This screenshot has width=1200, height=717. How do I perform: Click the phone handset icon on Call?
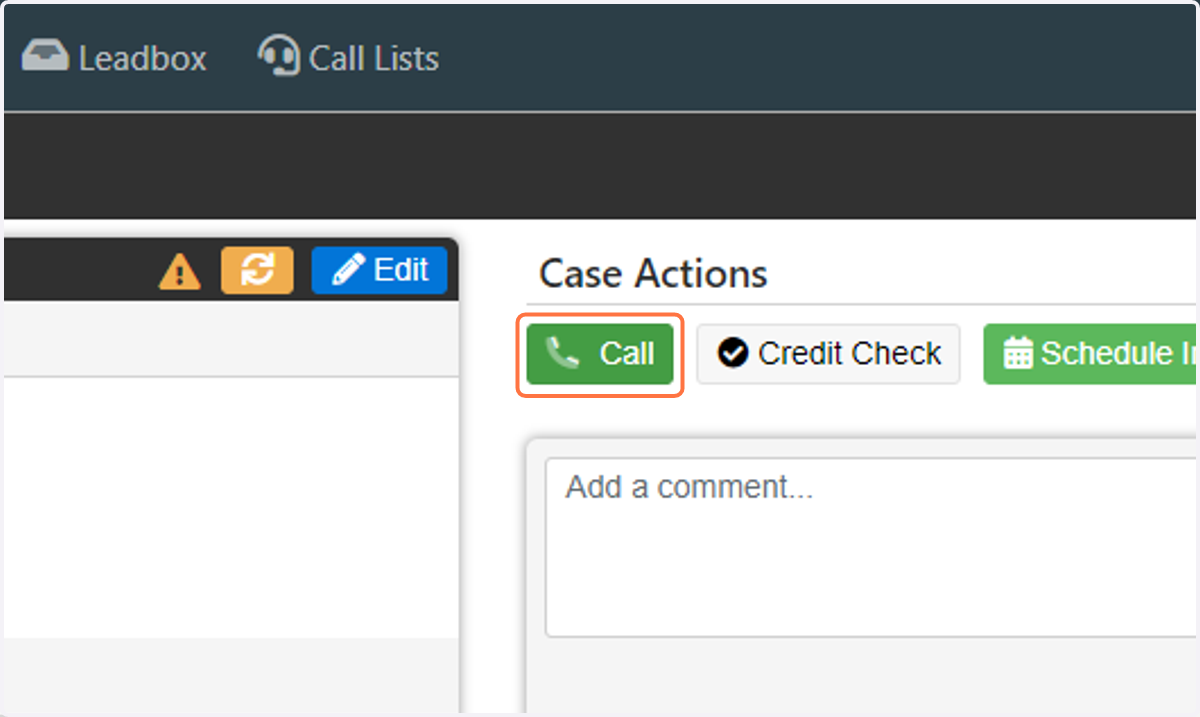[562, 353]
